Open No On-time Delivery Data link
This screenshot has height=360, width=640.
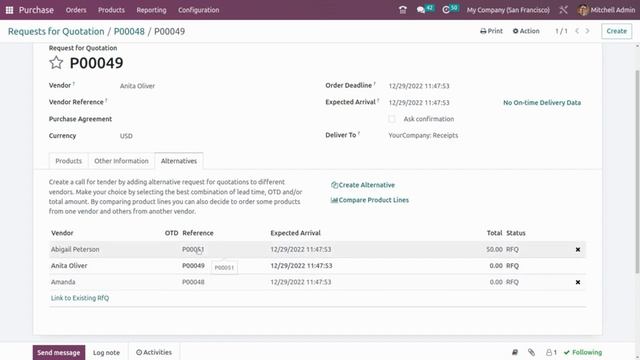coord(542,103)
